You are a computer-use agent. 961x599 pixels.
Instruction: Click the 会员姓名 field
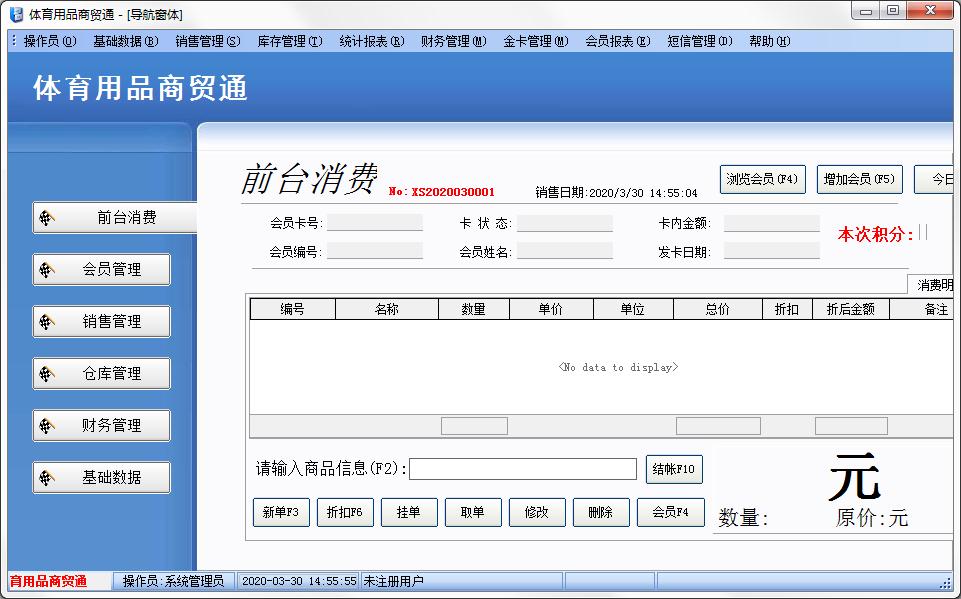point(564,251)
